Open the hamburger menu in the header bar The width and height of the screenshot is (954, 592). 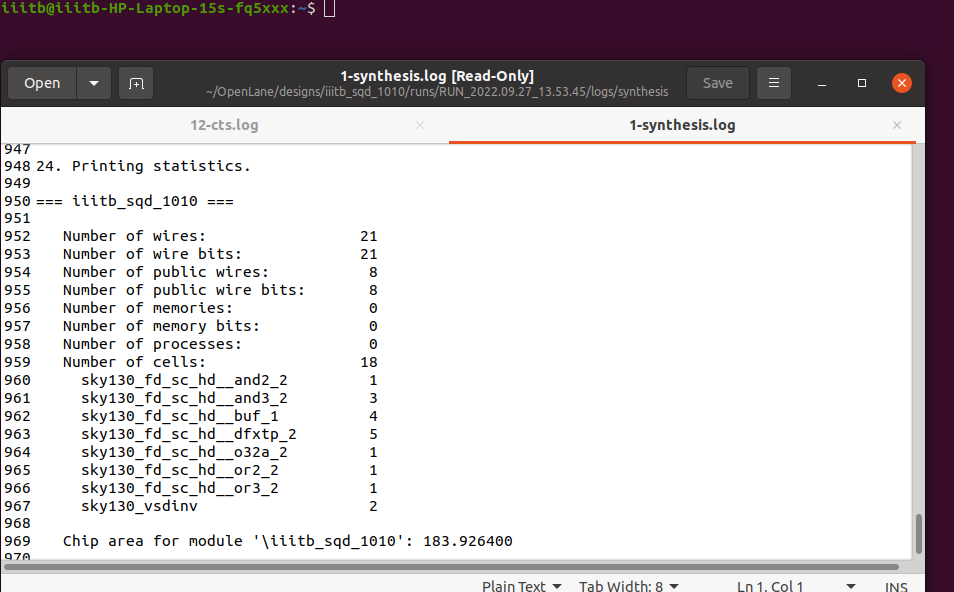click(774, 83)
